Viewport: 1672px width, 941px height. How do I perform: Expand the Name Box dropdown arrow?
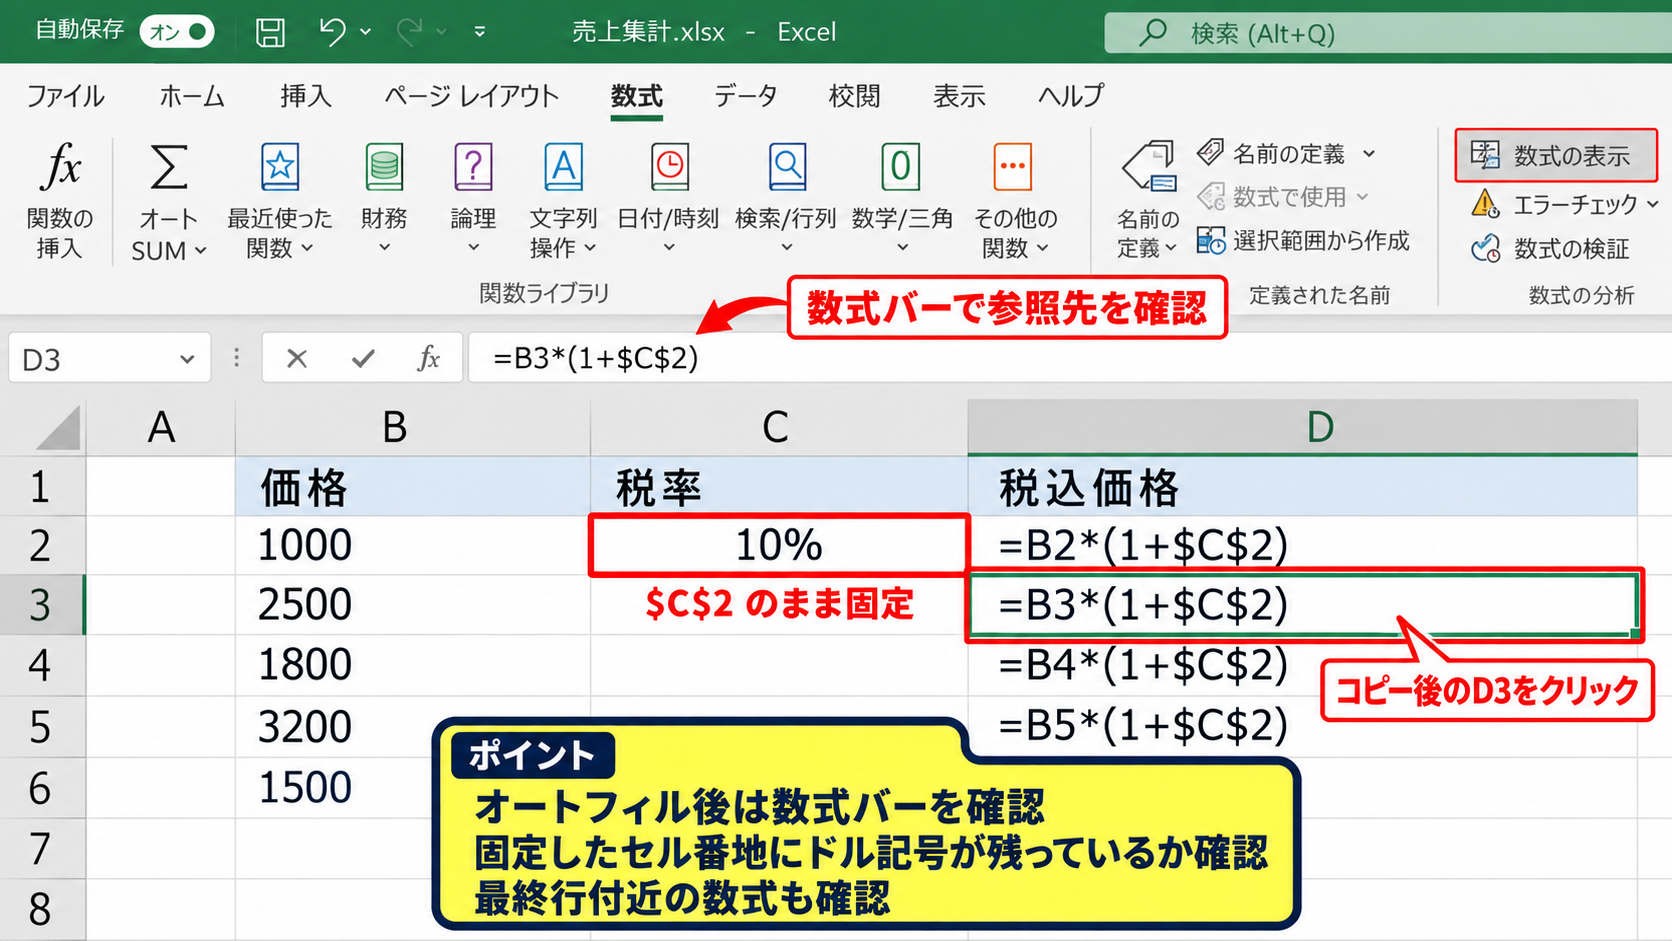(187, 359)
